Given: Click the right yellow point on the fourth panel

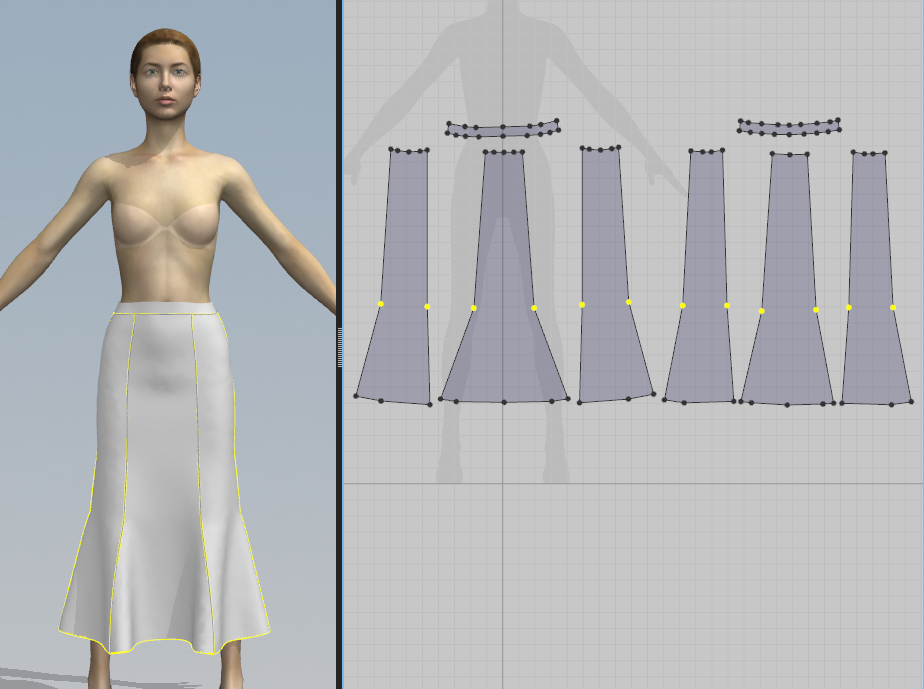Looking at the screenshot, I should click(727, 305).
